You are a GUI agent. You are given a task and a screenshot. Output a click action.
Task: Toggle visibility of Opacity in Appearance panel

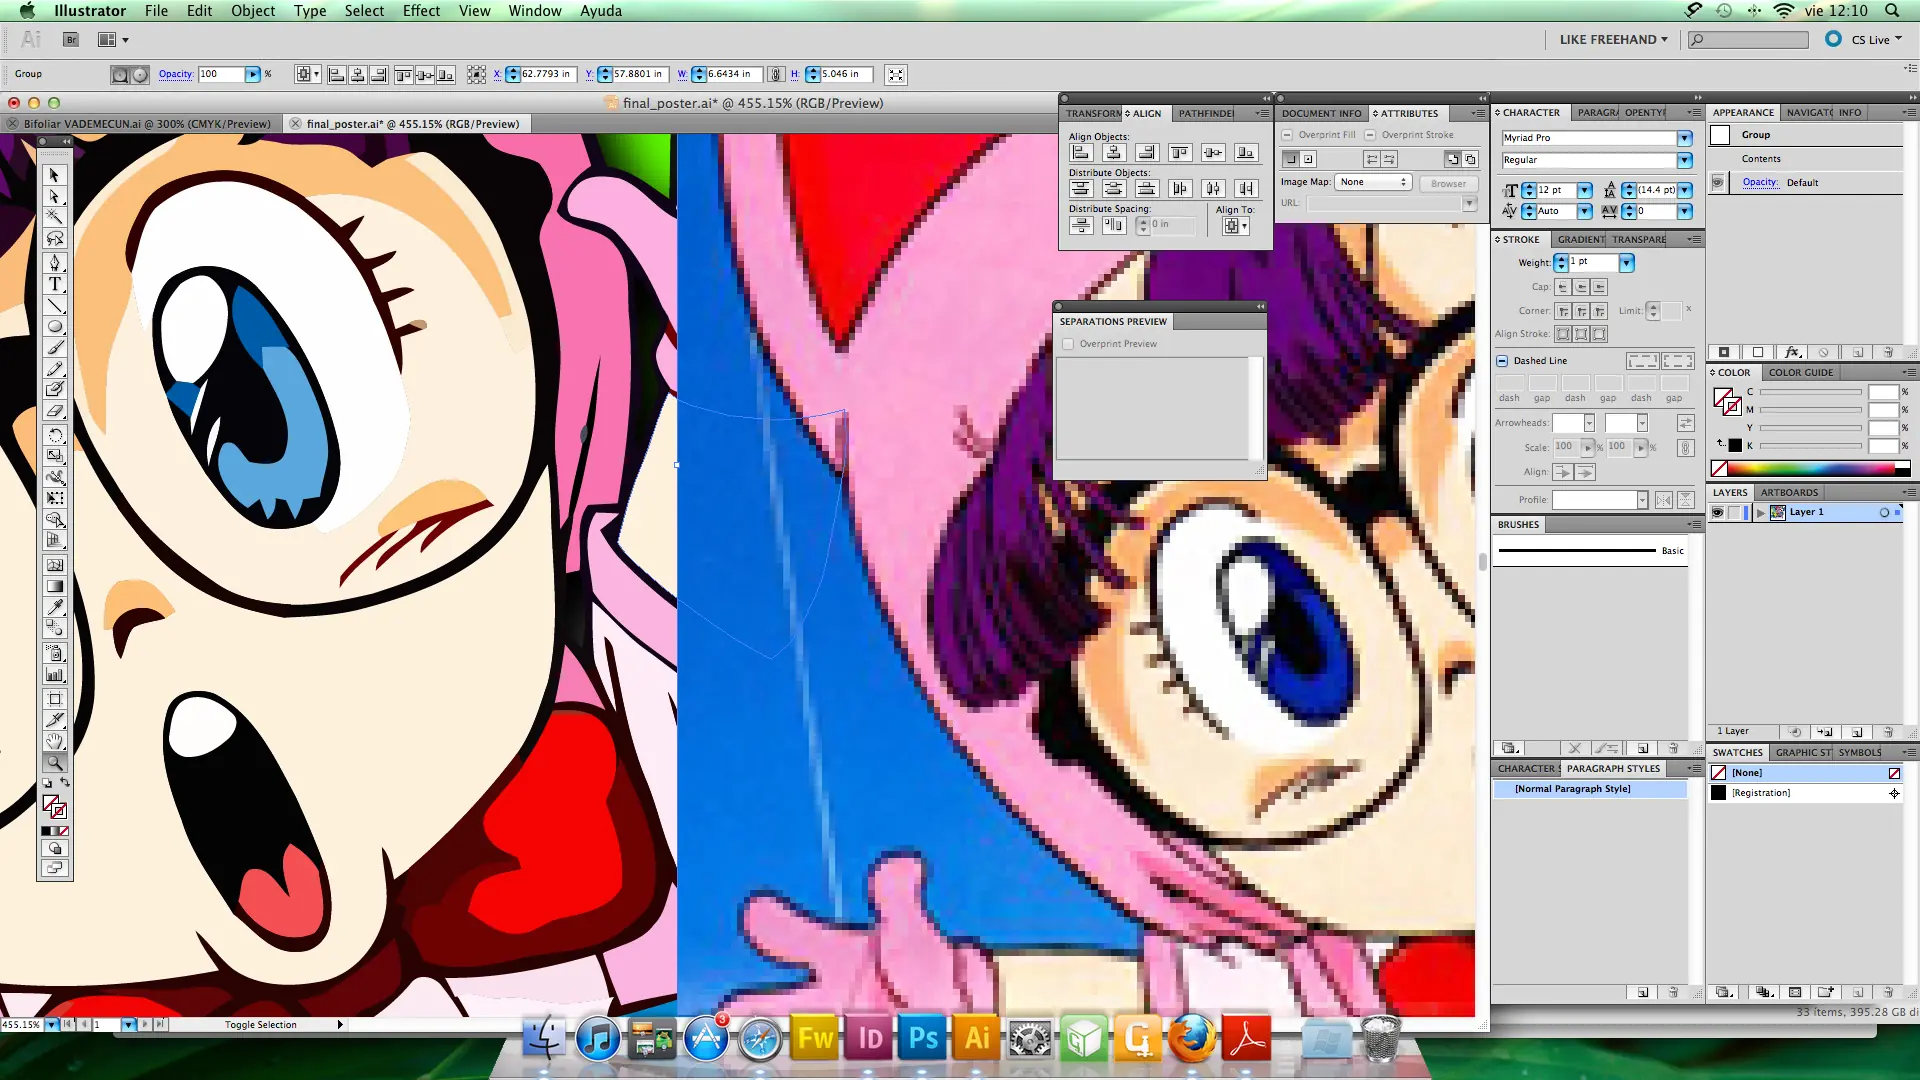tap(1718, 182)
